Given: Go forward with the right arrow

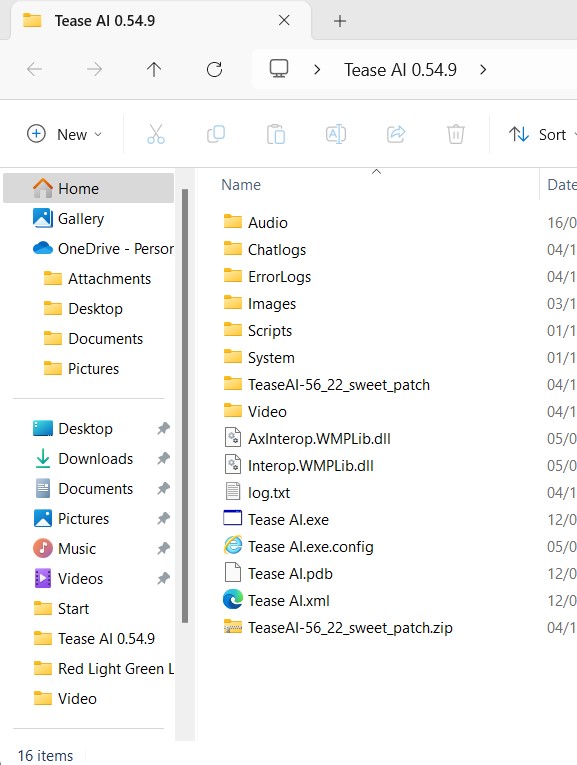Looking at the screenshot, I should point(94,70).
